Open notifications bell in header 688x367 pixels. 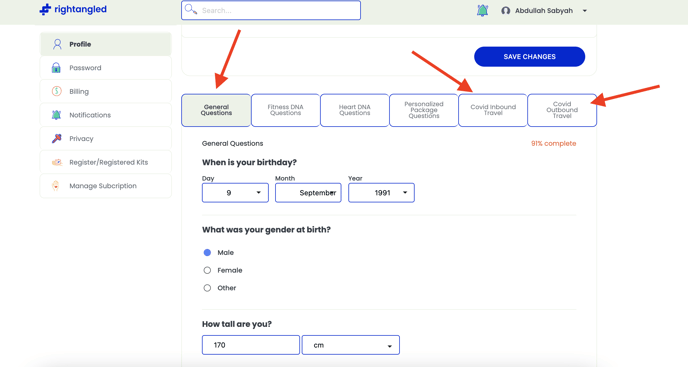click(482, 10)
